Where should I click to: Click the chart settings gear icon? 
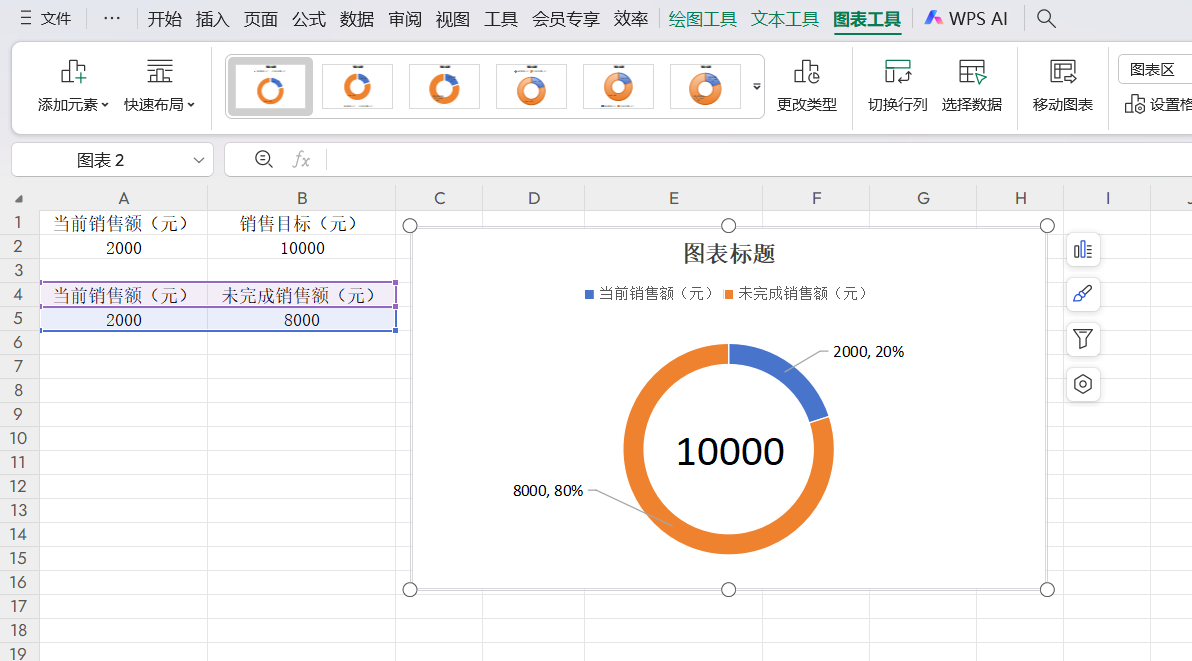click(x=1083, y=384)
